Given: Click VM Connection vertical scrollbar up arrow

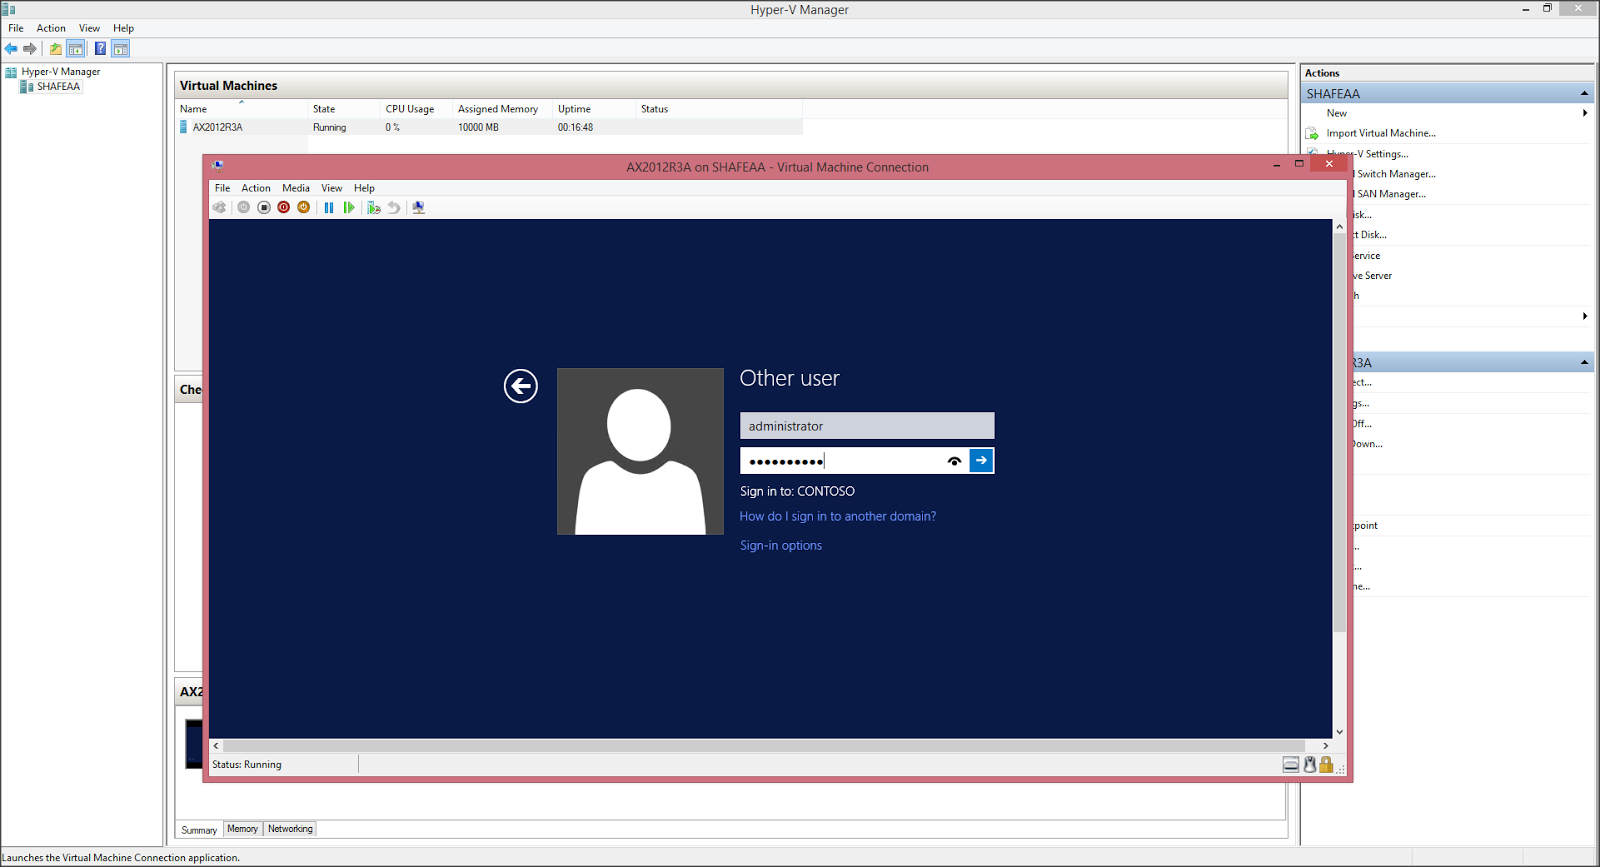Looking at the screenshot, I should pyautogui.click(x=1340, y=227).
